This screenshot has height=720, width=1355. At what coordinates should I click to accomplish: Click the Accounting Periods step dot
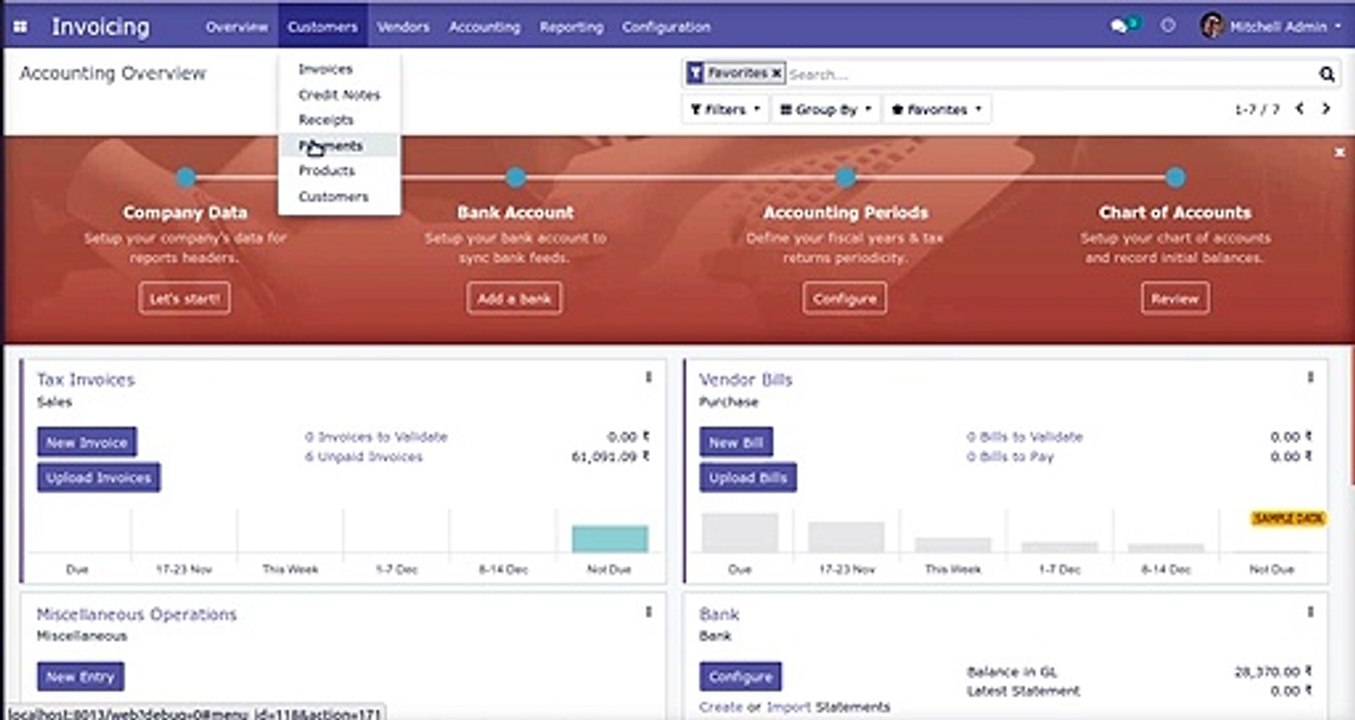[x=845, y=178]
